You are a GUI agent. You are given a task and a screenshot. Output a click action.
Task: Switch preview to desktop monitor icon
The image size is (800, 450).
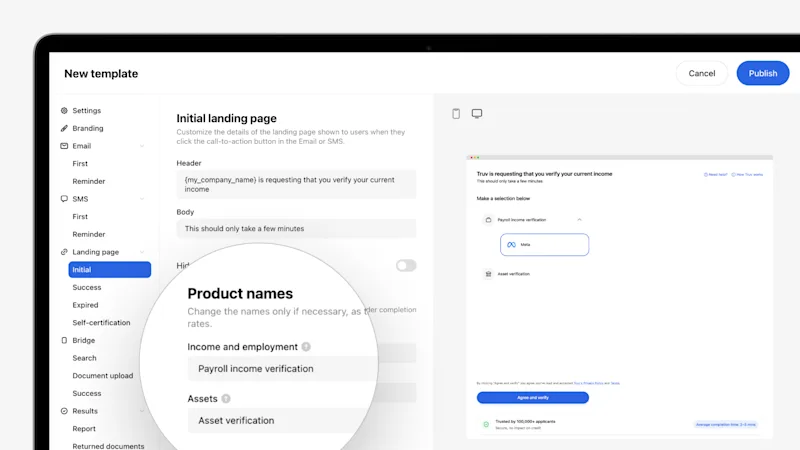coord(477,113)
